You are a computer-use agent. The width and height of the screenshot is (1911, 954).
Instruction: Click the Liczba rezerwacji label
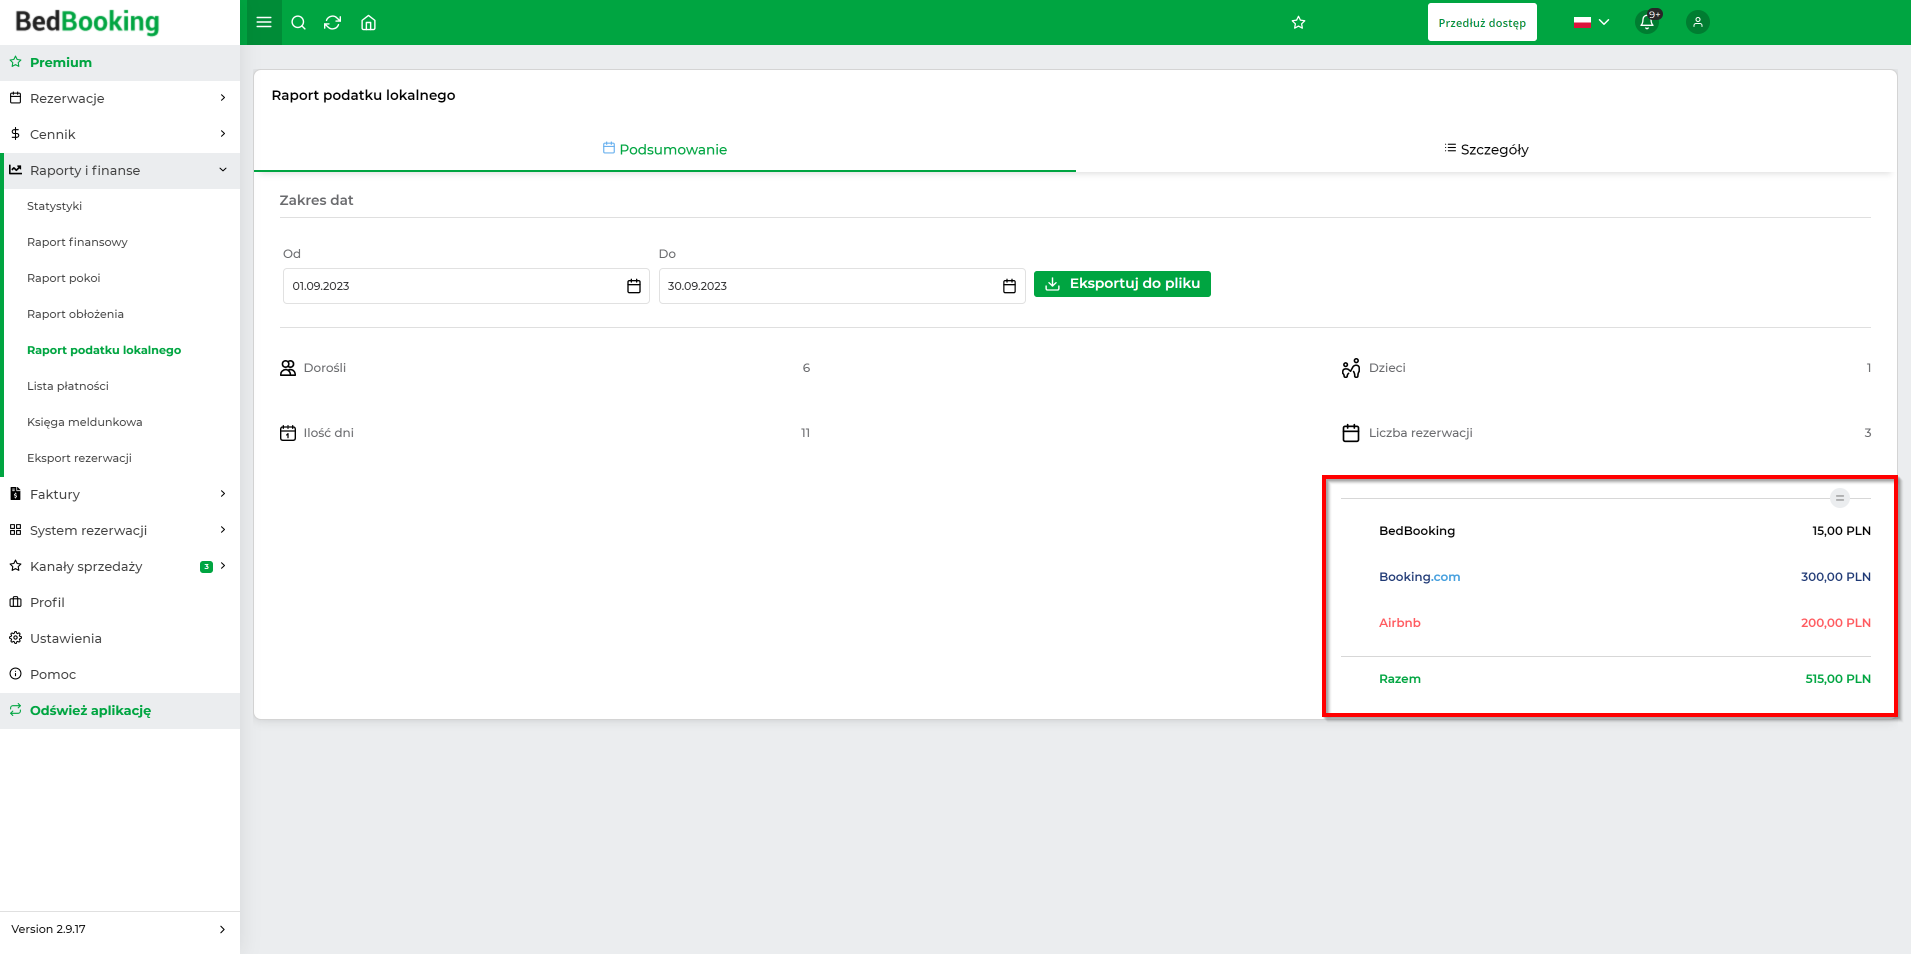(x=1421, y=433)
